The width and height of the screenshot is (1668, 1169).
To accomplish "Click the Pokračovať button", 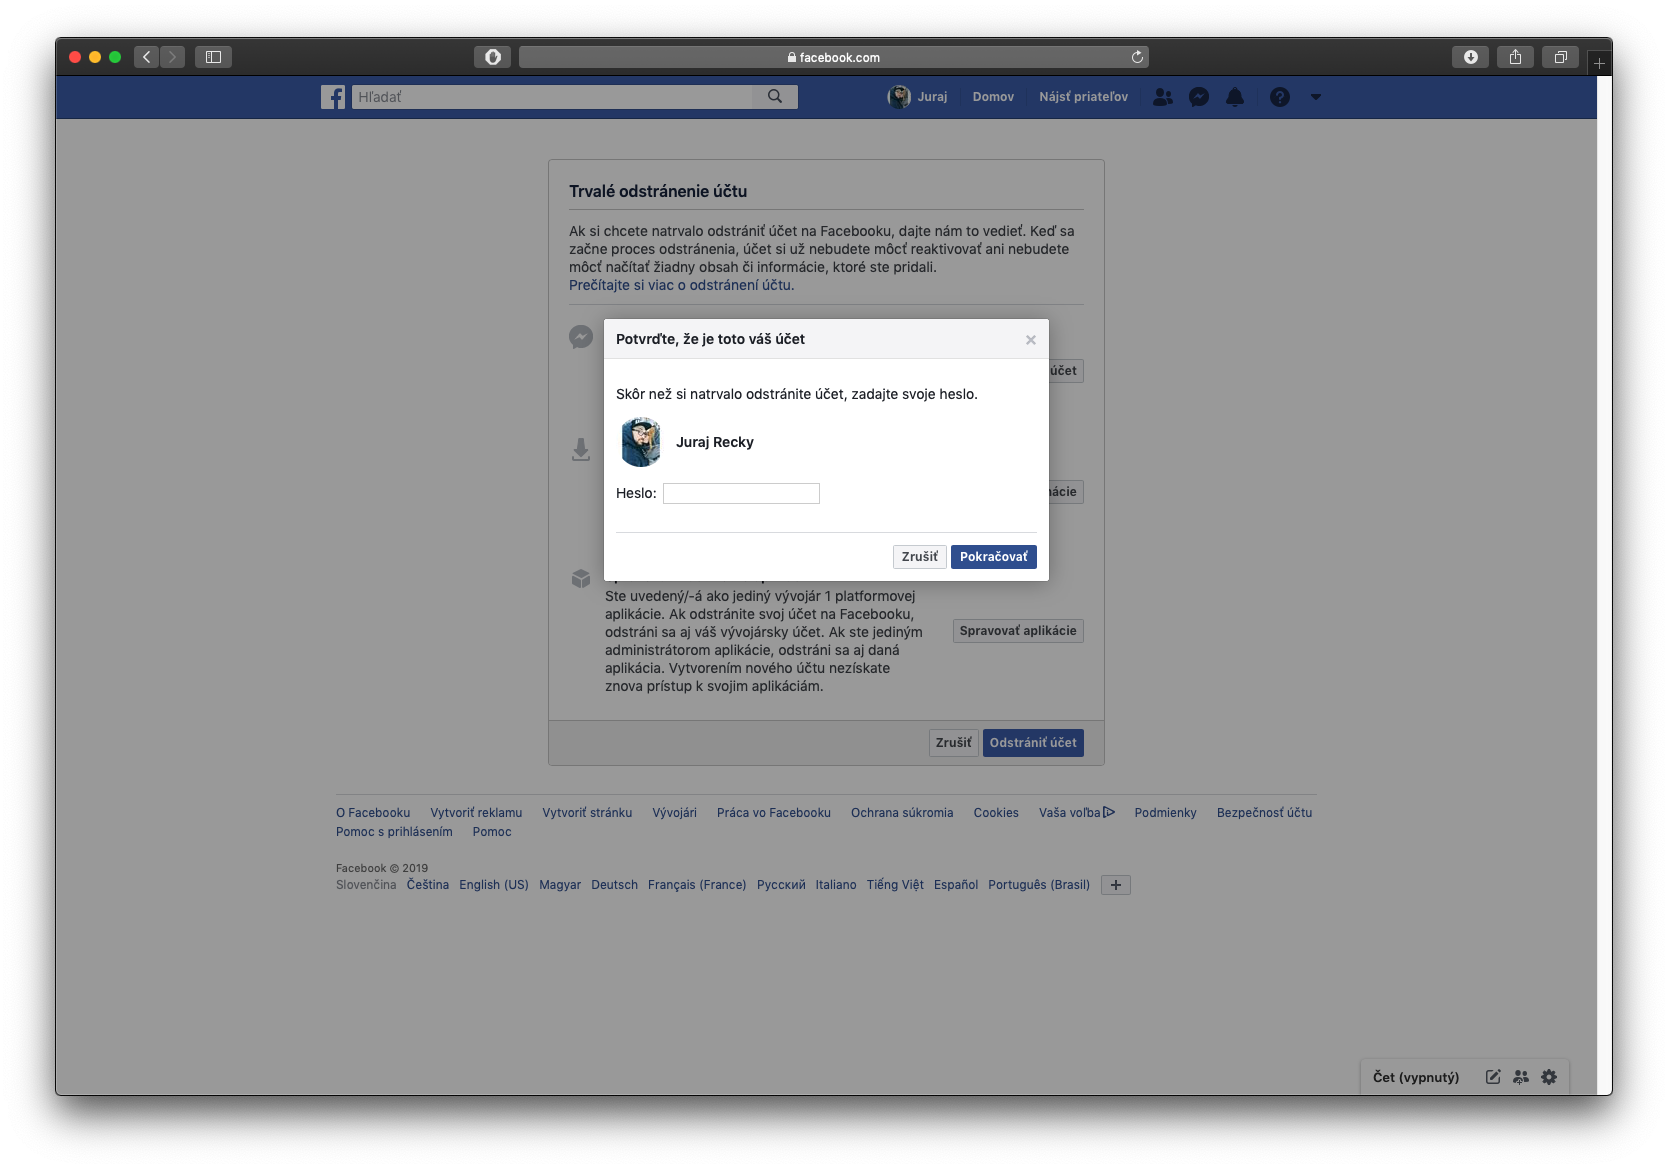I will (x=993, y=557).
